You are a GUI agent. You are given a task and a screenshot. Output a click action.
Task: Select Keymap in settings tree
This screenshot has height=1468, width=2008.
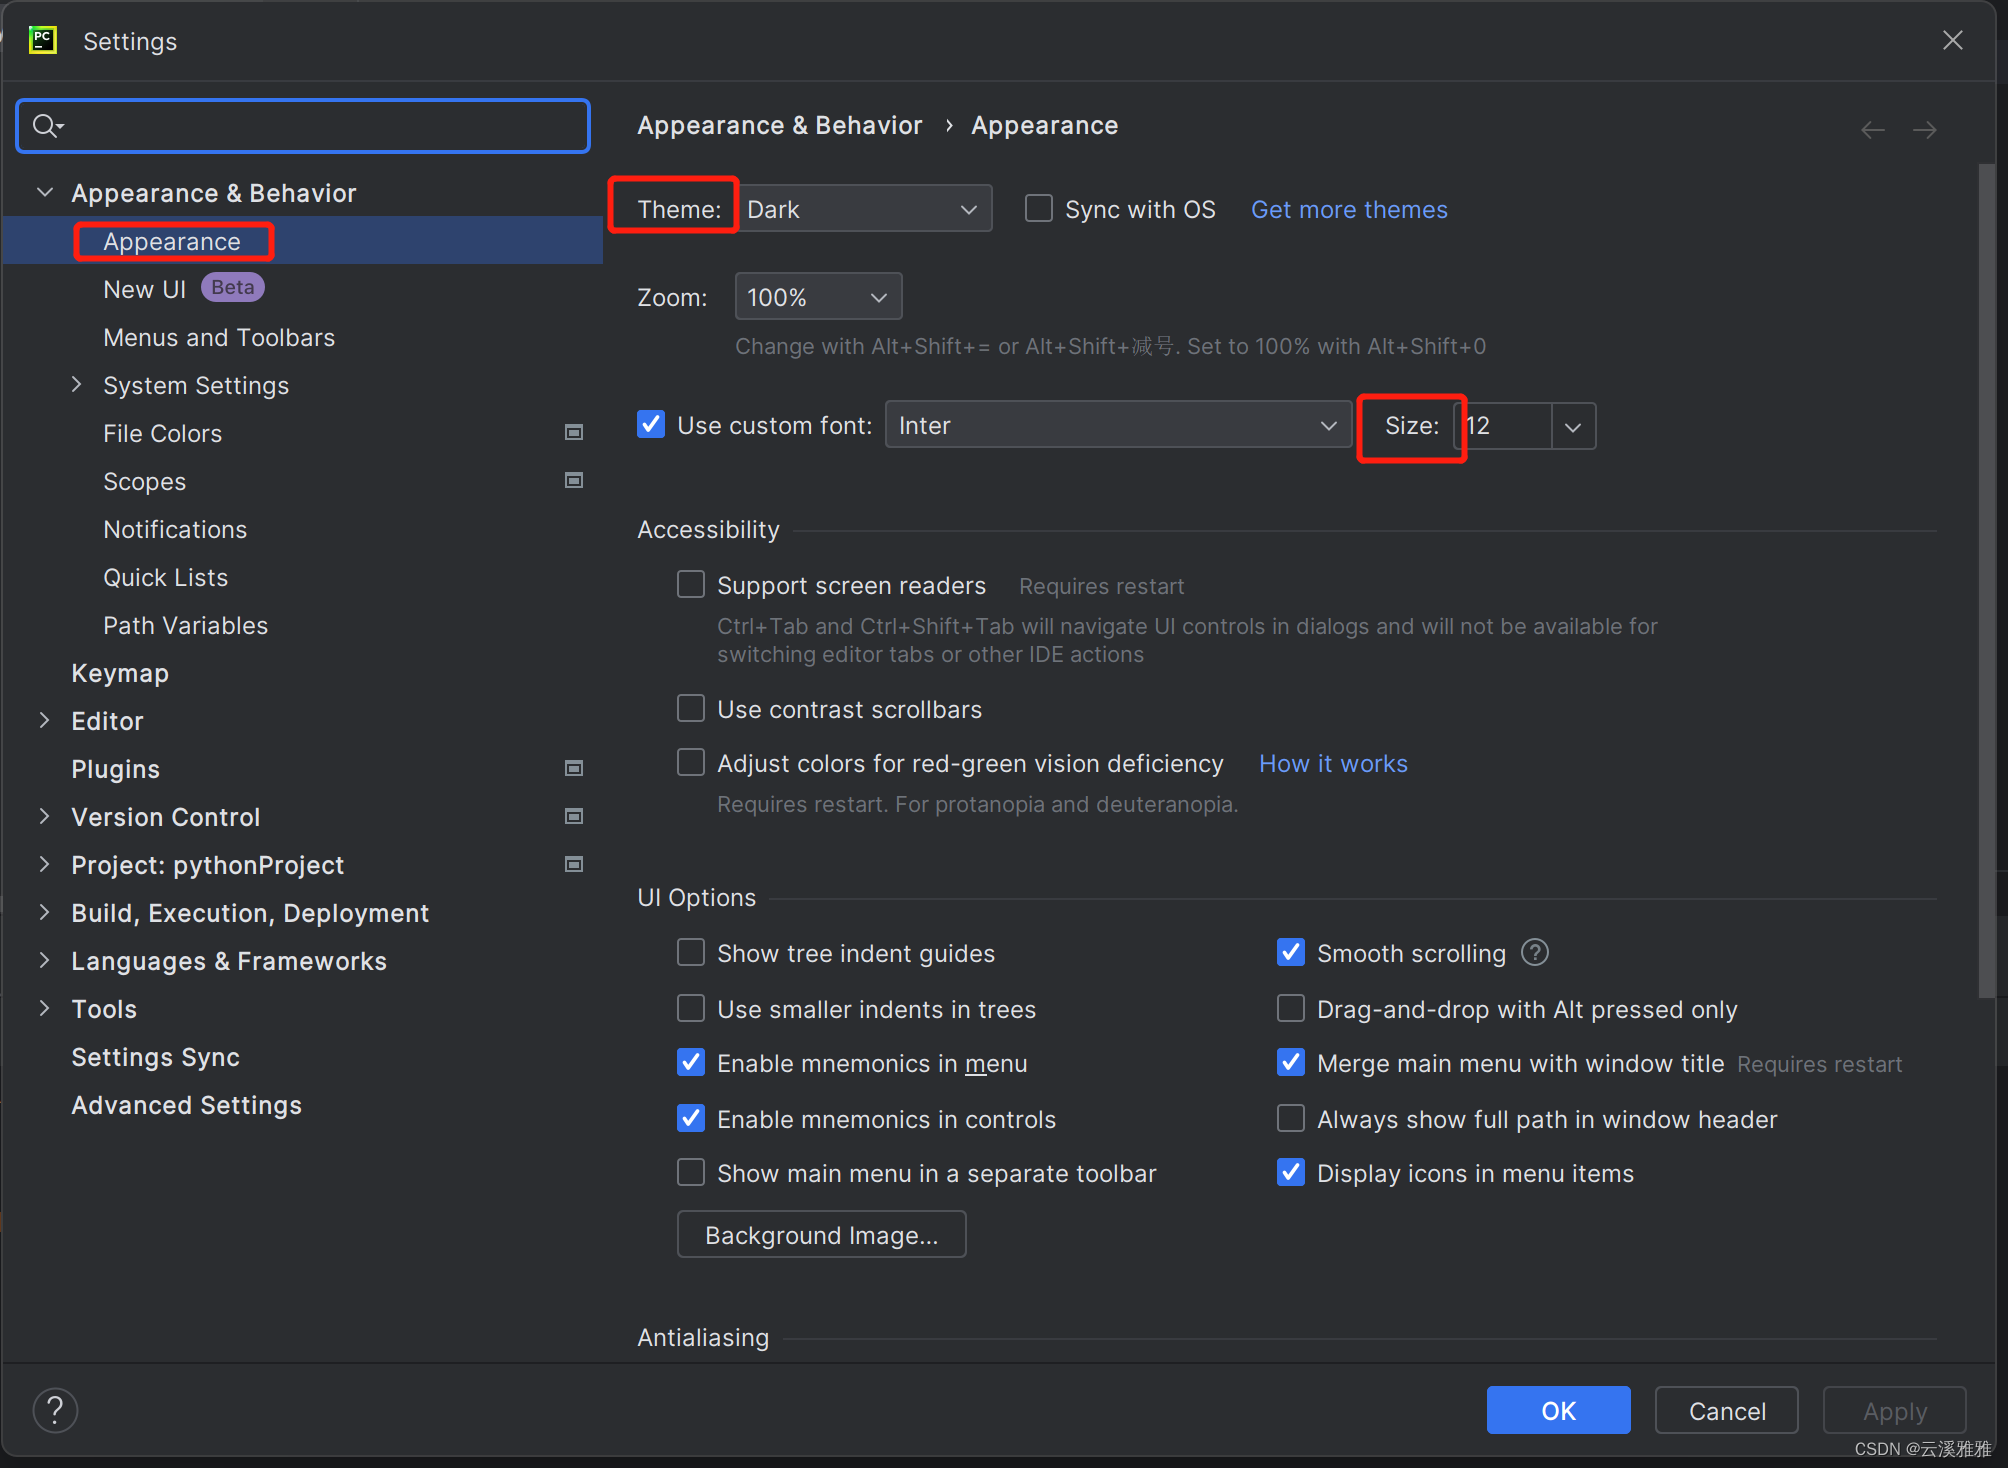click(x=120, y=673)
